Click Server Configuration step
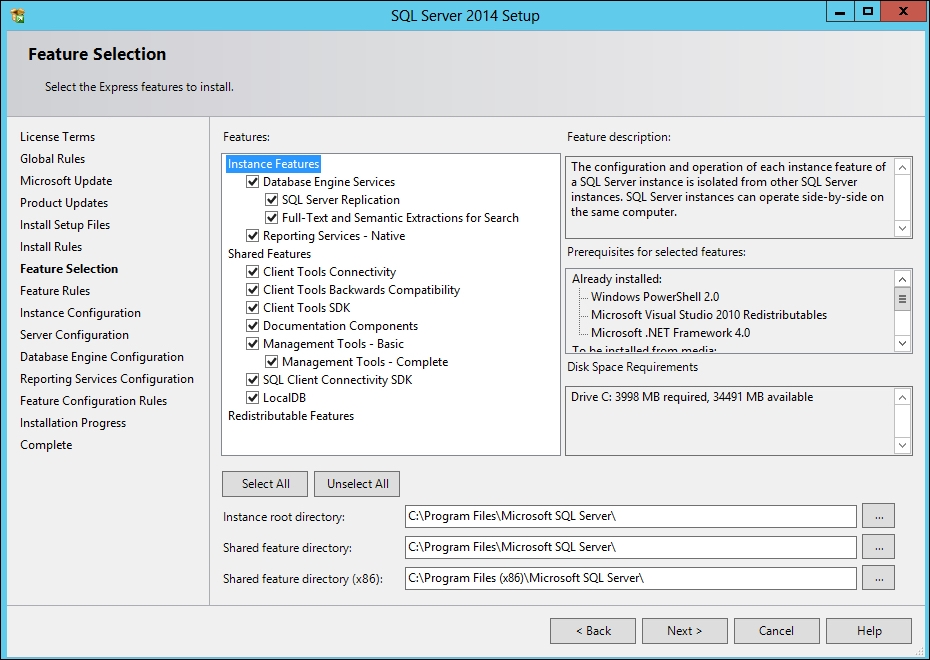Screen dimensions: 930x660 pos(74,334)
